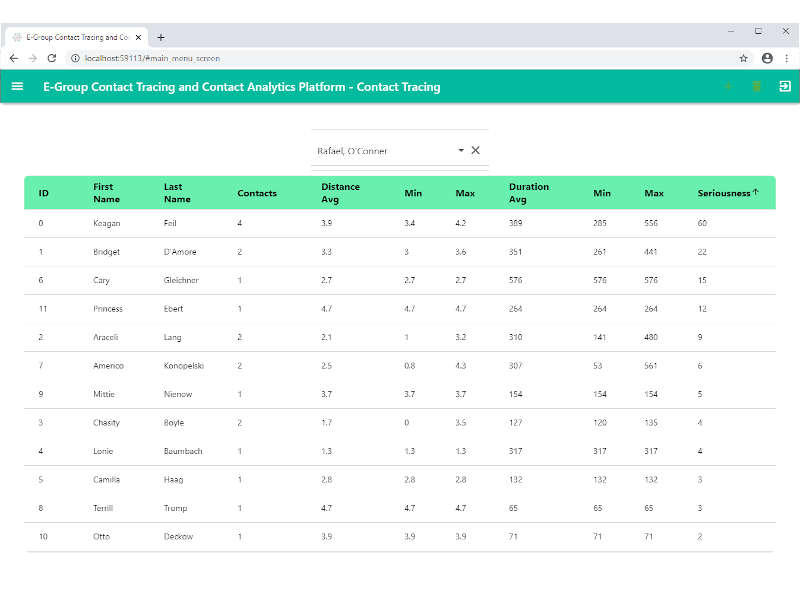Sort the table by ID column

[44, 193]
